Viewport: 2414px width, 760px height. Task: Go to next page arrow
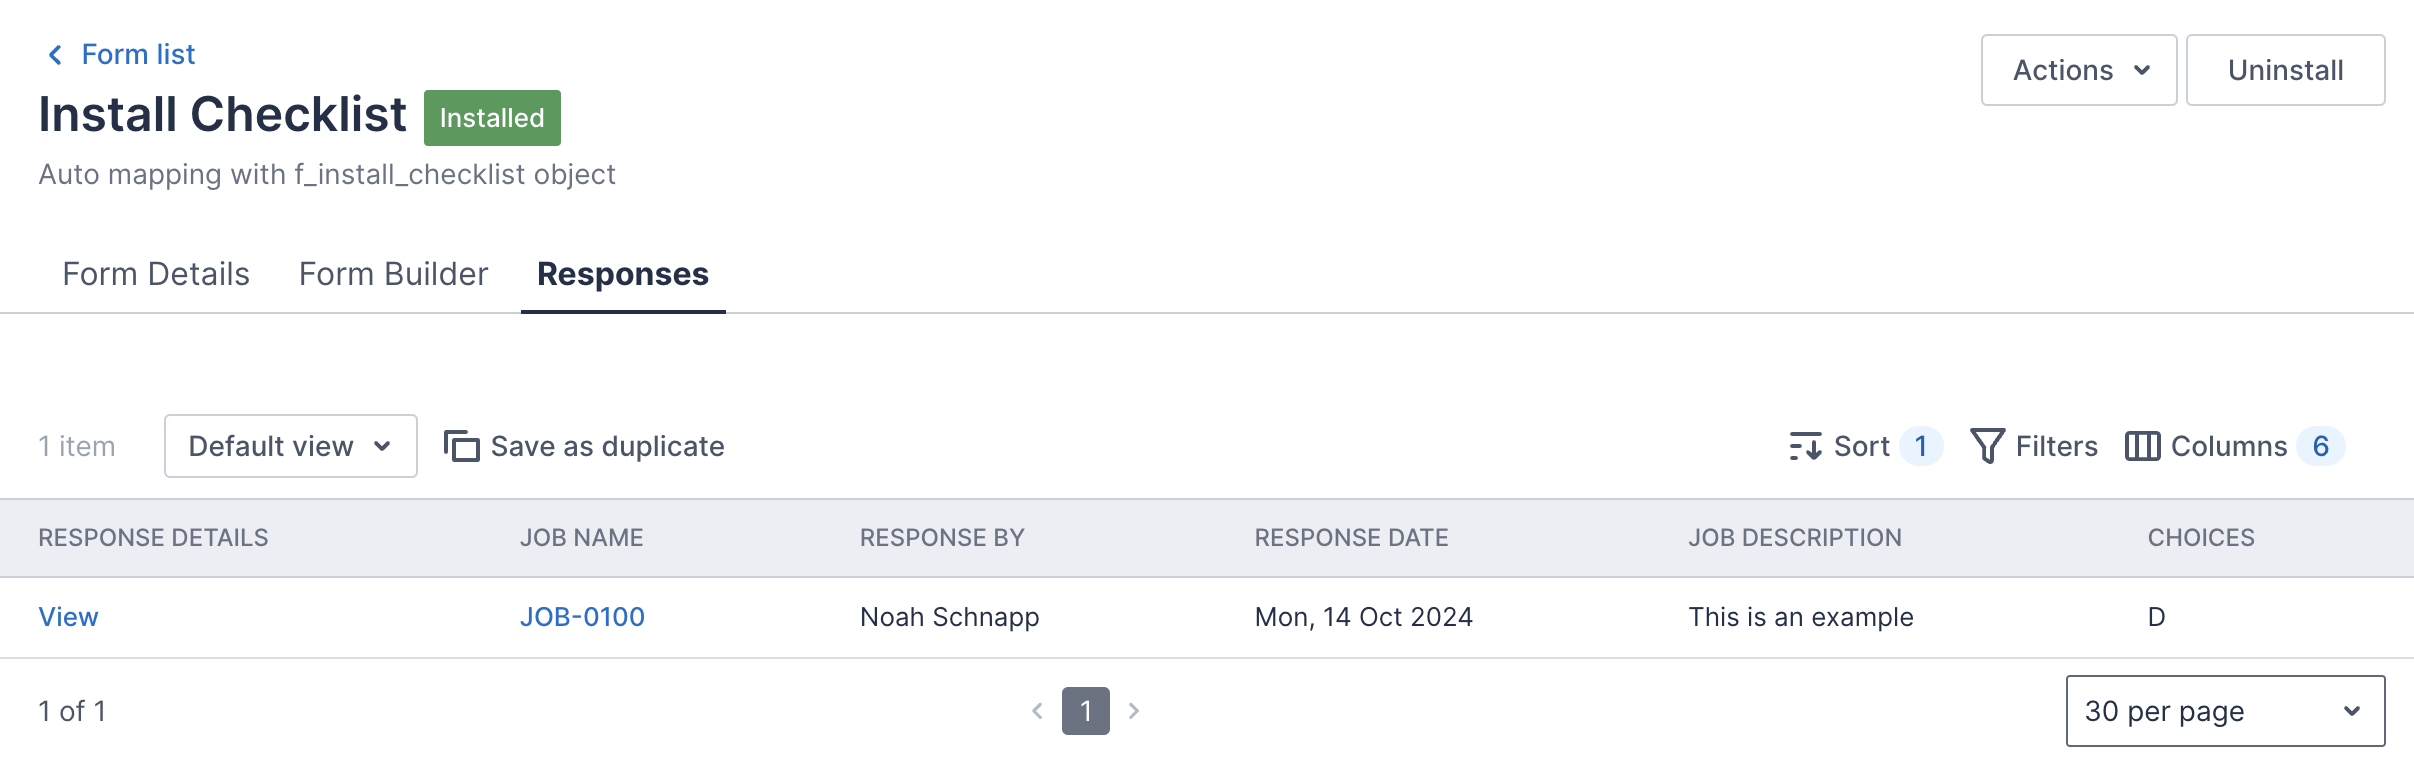[x=1134, y=711]
